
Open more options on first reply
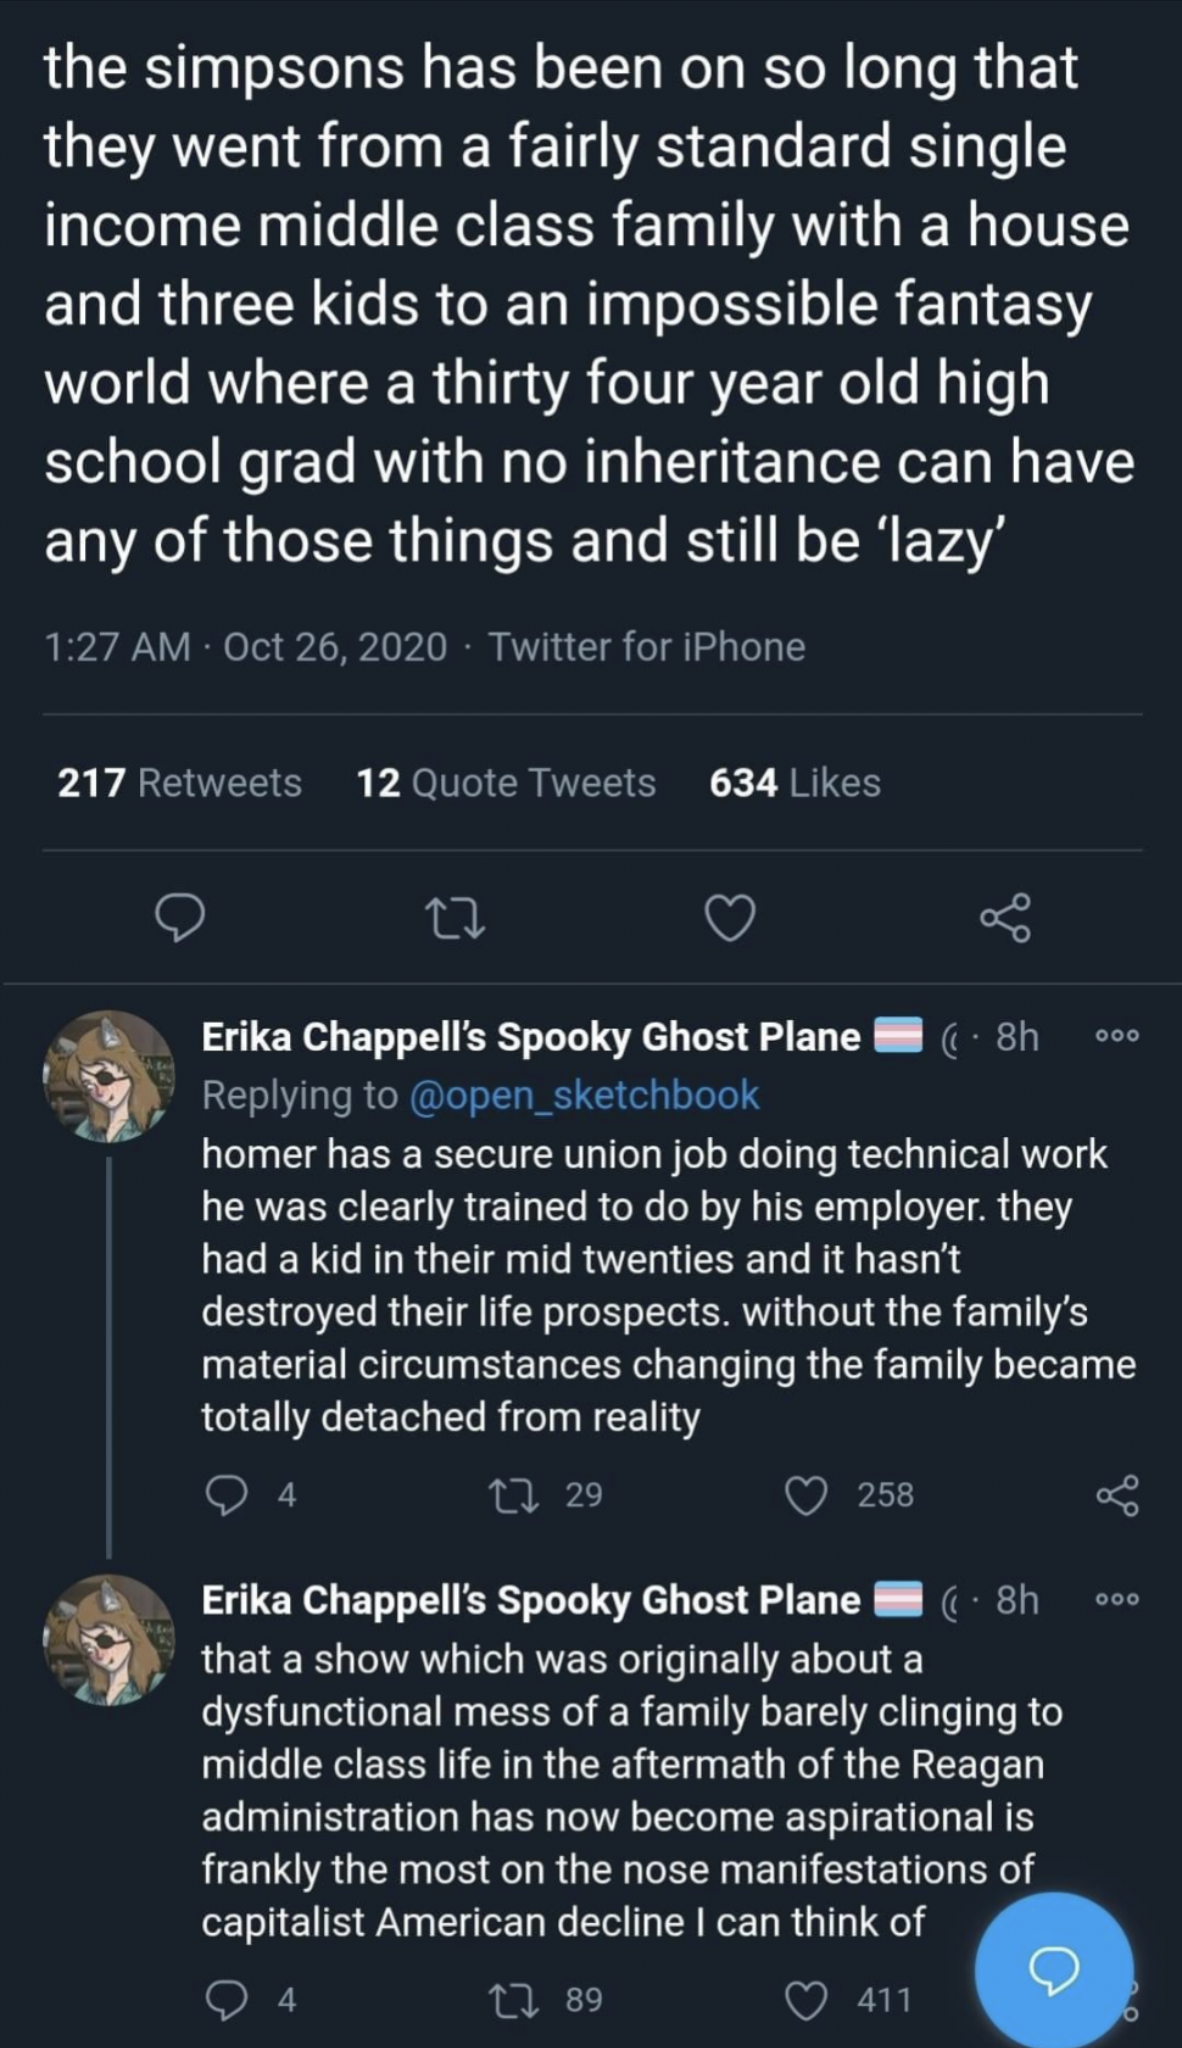[1116, 1037]
